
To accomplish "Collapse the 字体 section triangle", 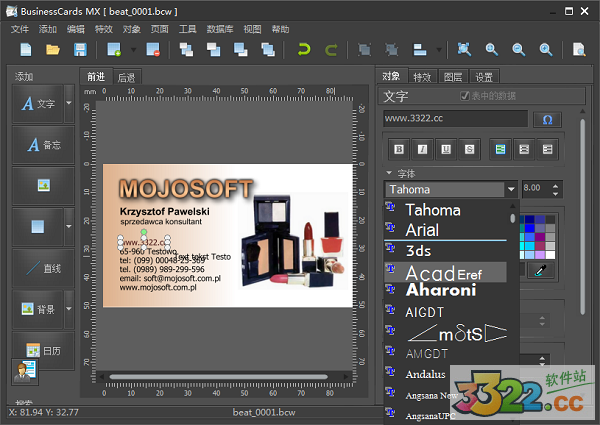I will [389, 173].
